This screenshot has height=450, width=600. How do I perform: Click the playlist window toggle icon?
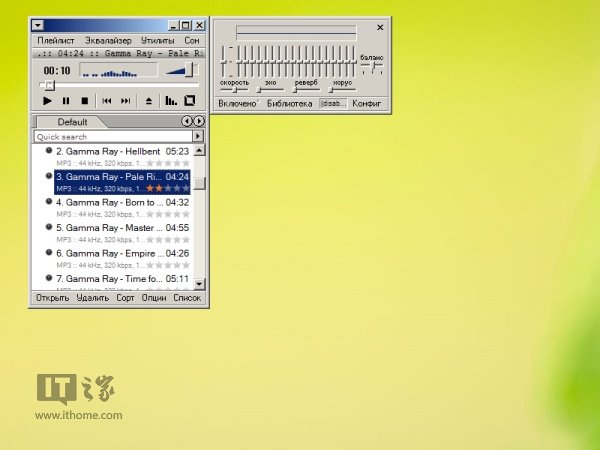pyautogui.click(x=190, y=101)
